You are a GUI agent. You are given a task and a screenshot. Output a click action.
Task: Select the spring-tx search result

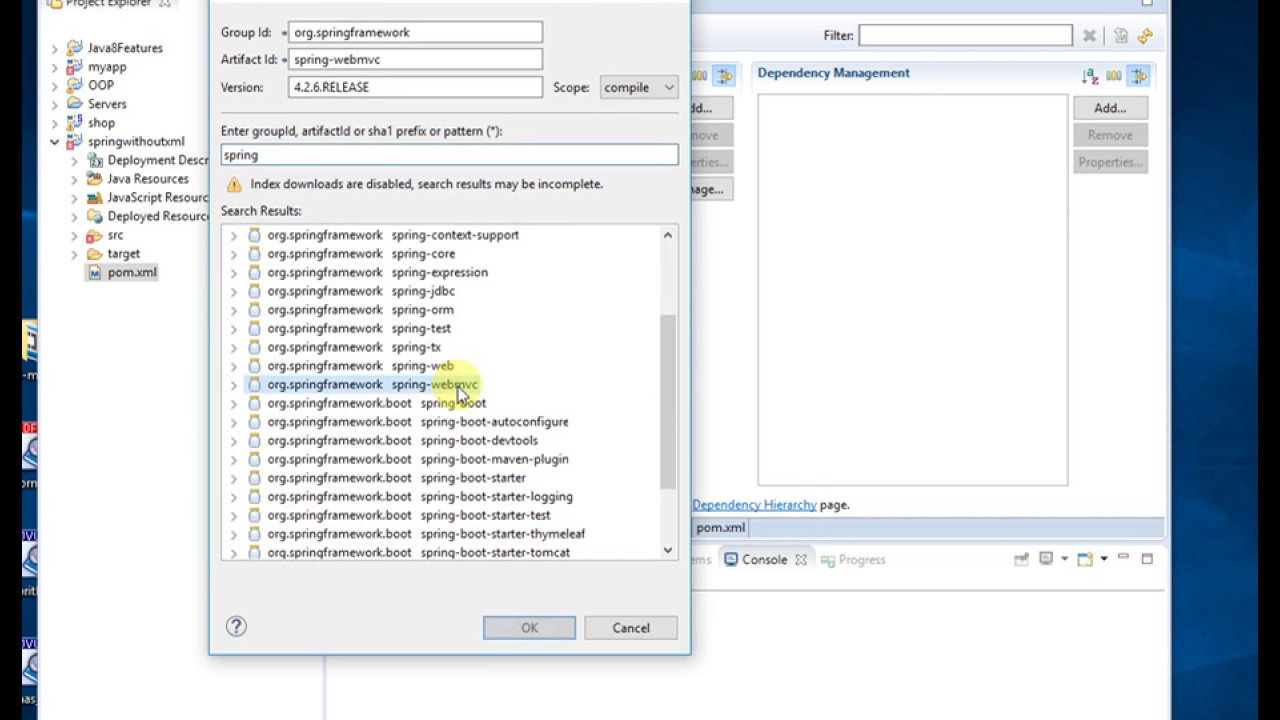tap(354, 347)
